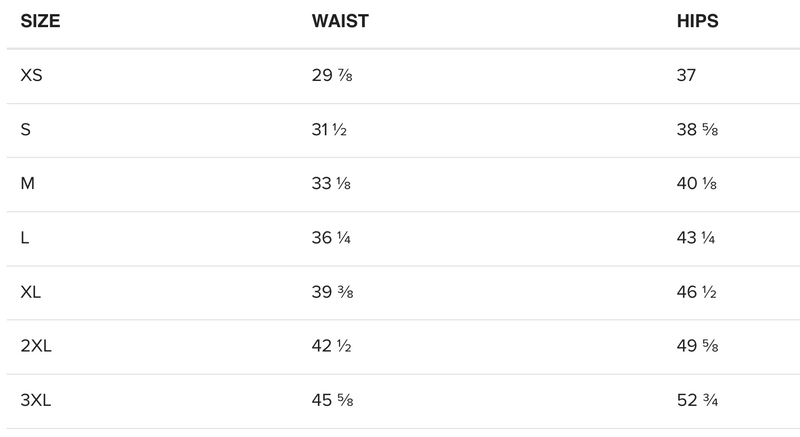Select the XS size row label
The image size is (800, 437).
(31, 76)
